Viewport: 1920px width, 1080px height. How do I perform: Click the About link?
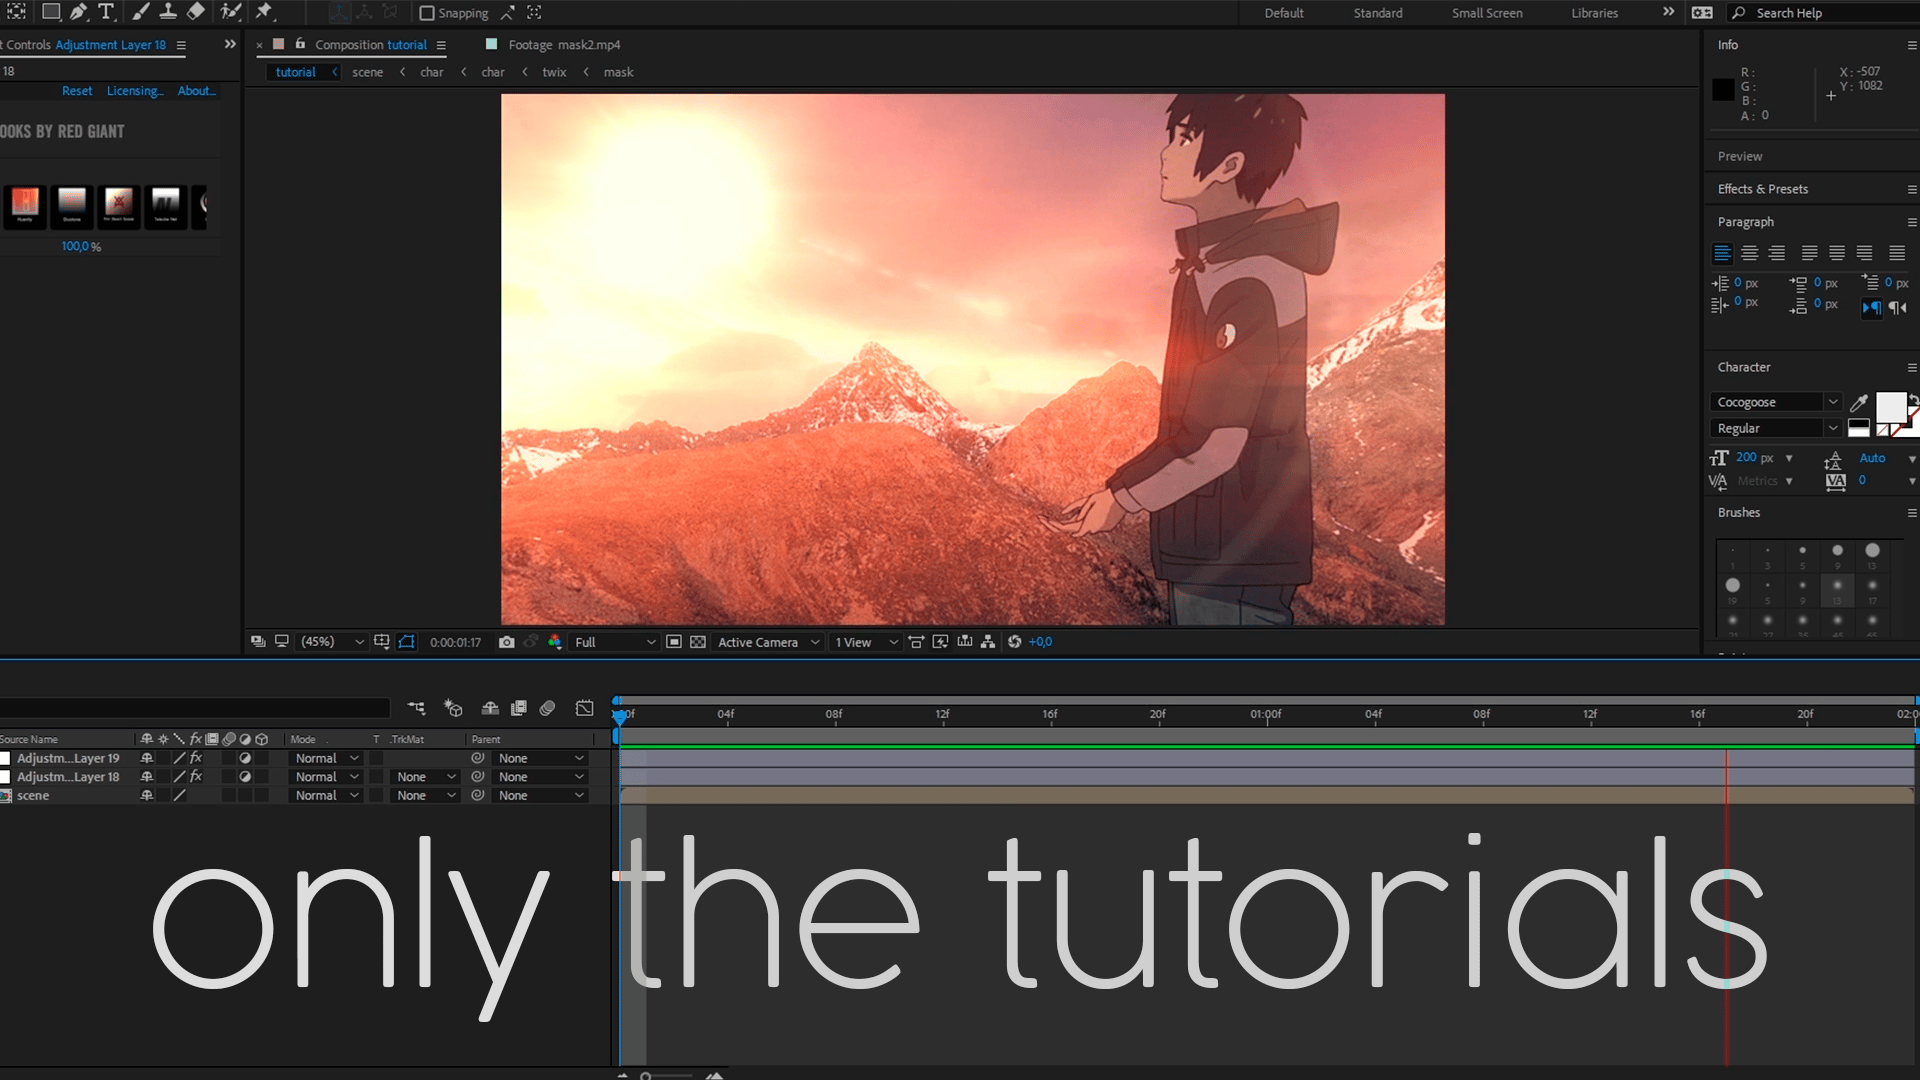pyautogui.click(x=196, y=91)
